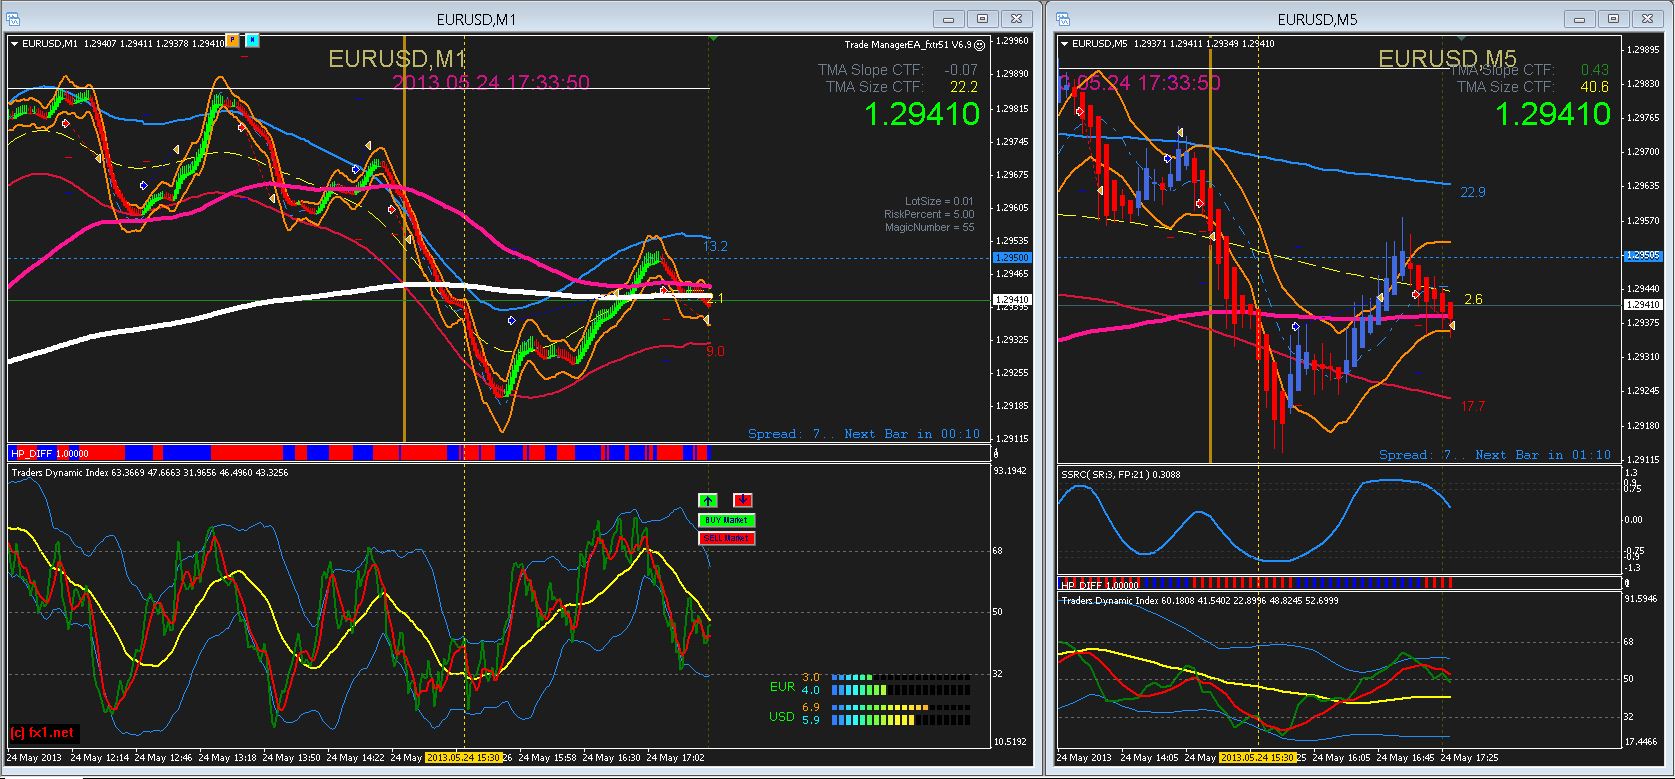Screen dimensions: 1675x779
Task: Open the EURUSD,M1 chart dropdown triangle
Action: [x=14, y=43]
